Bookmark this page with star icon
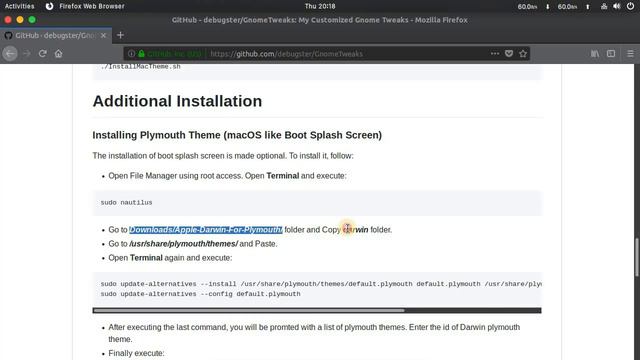 [523, 53]
